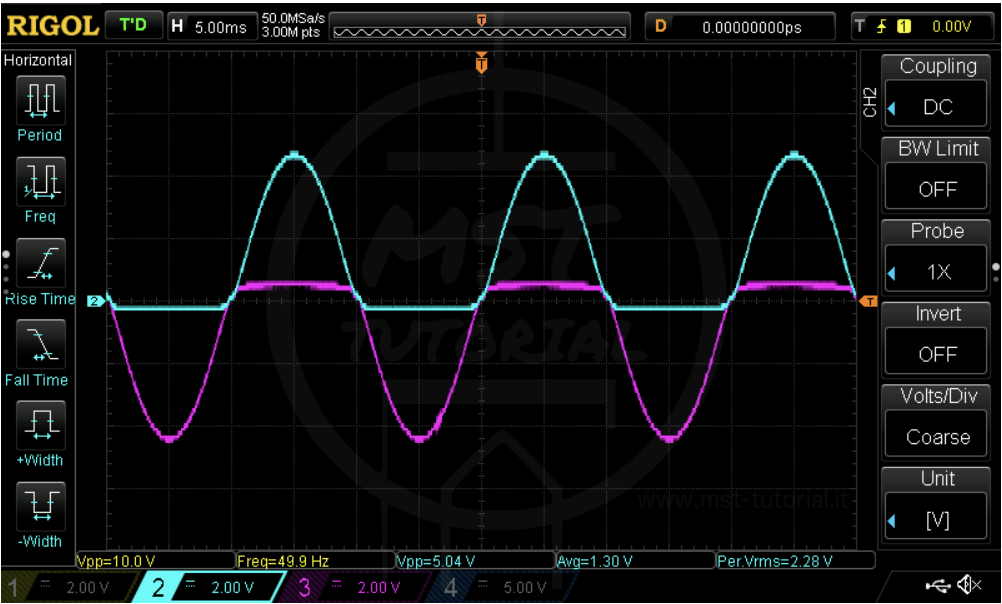Expand the Unit [V] selector

click(937, 520)
